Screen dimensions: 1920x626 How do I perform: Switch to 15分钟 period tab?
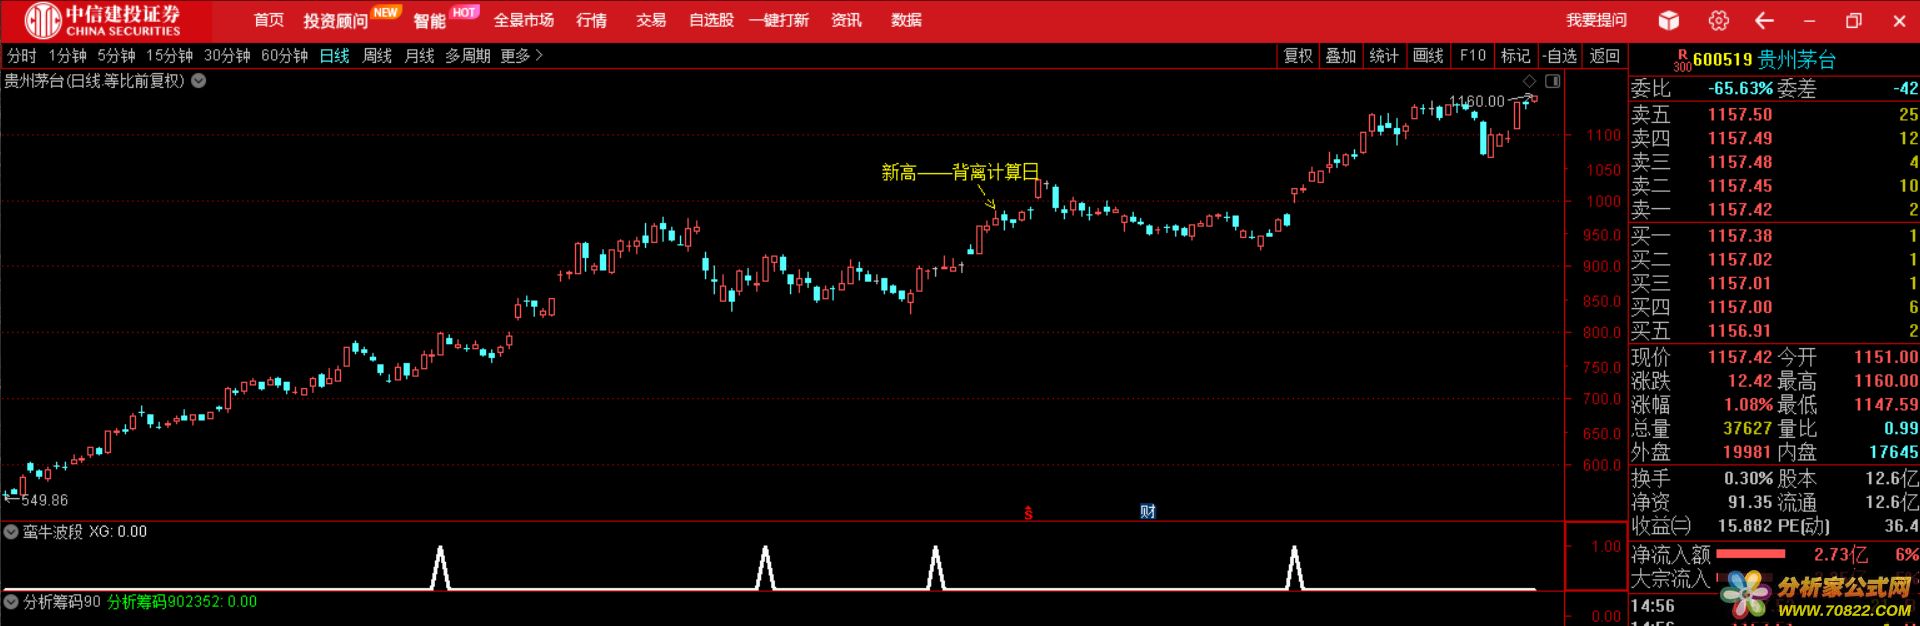click(x=169, y=56)
